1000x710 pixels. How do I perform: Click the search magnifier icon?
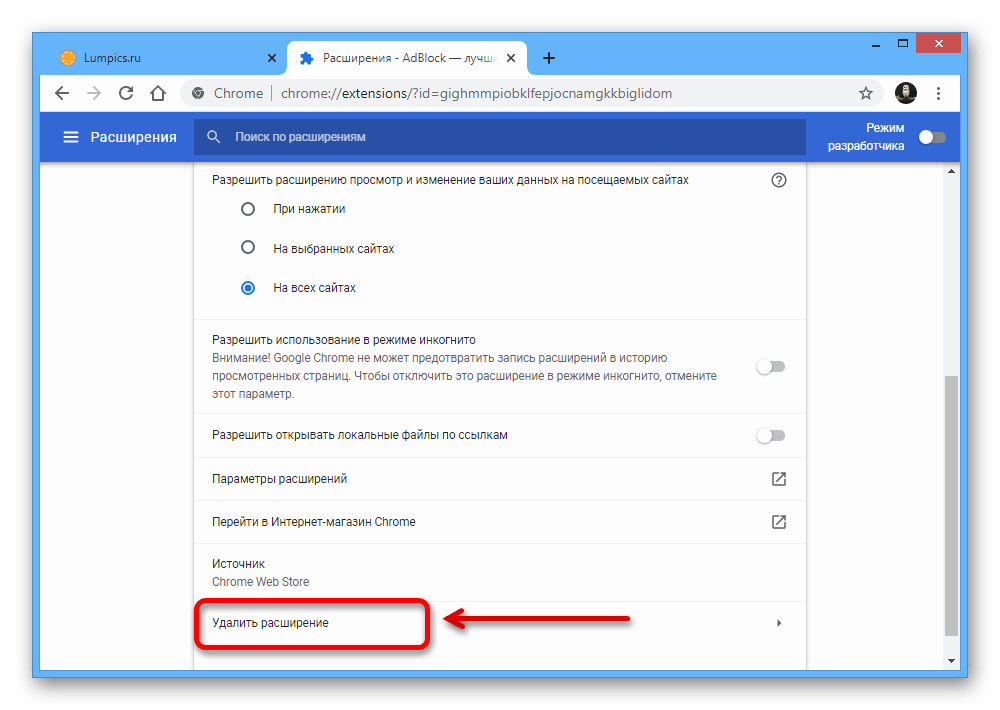pos(214,137)
